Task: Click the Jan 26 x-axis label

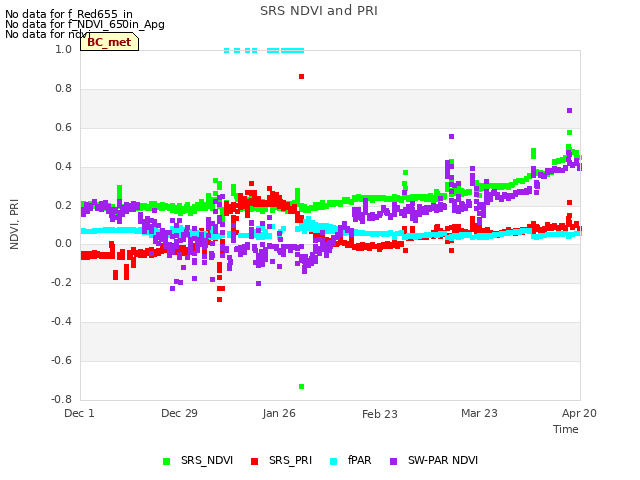Action: tap(279, 413)
